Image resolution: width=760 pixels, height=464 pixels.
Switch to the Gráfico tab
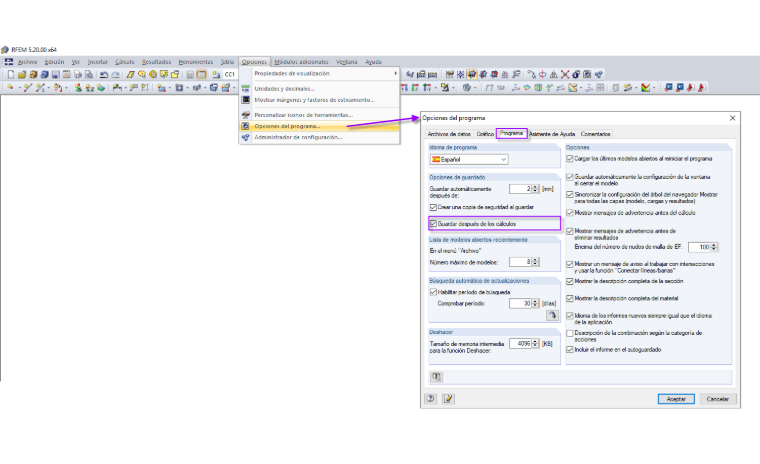tap(485, 134)
